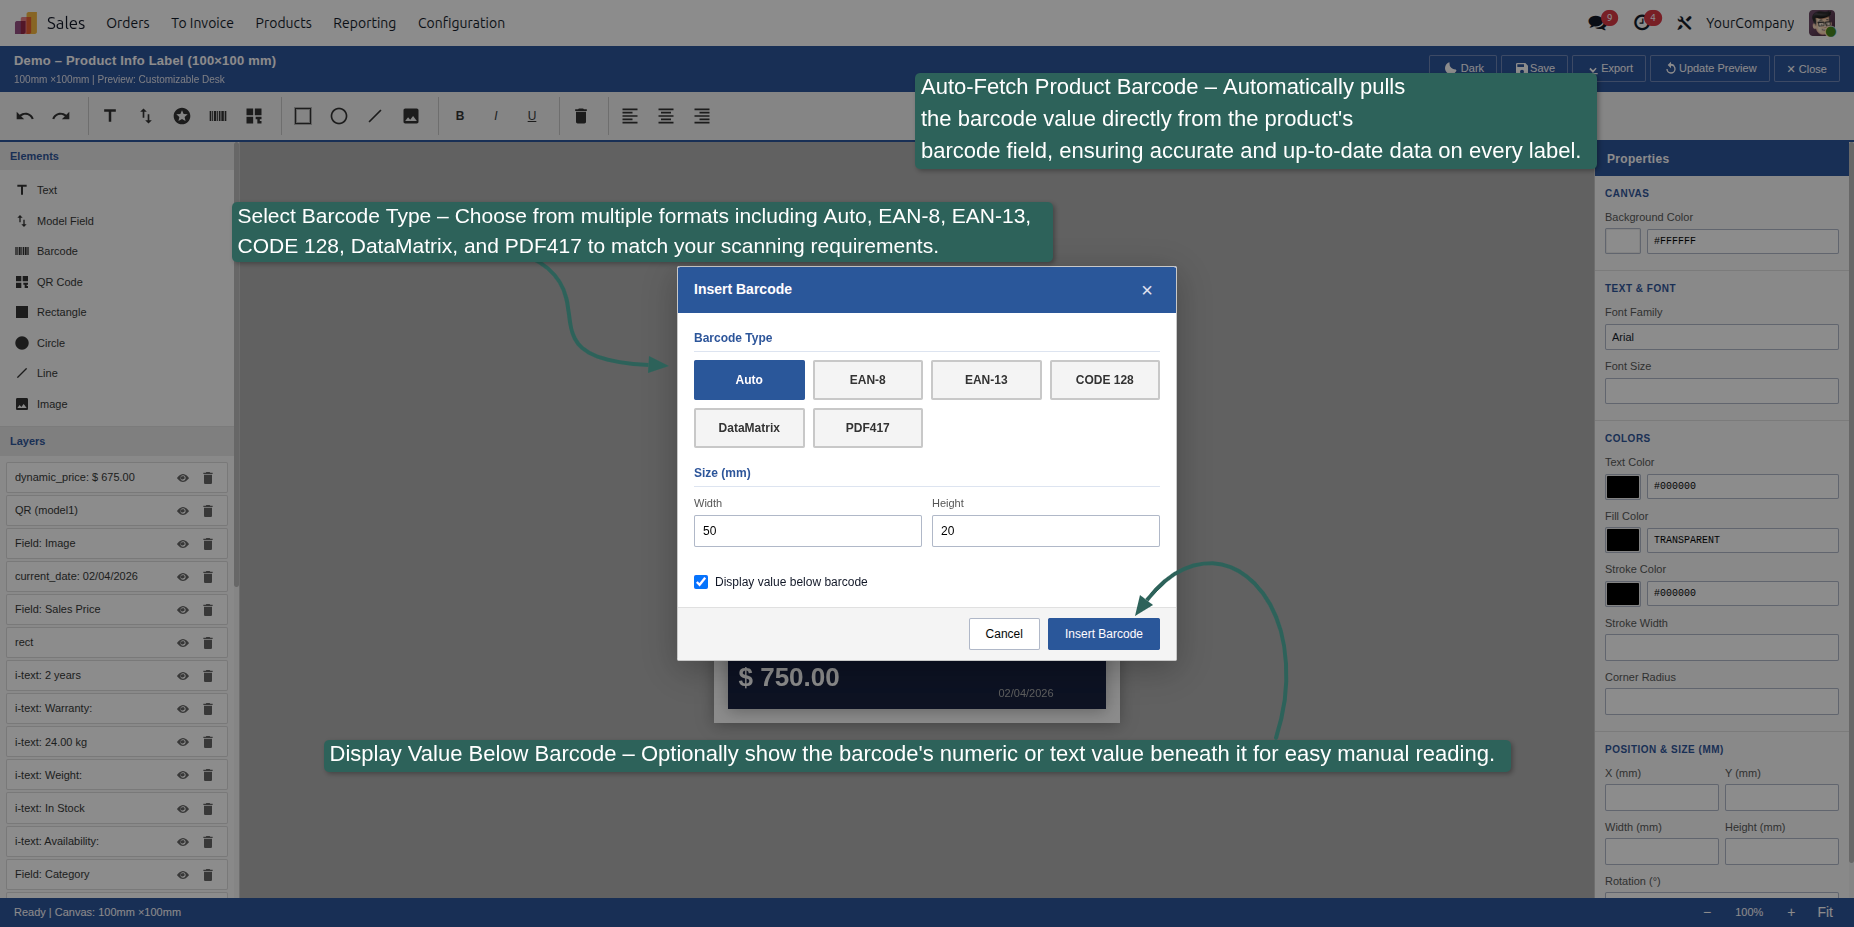Toggle bold formatting in toolbar
Image resolution: width=1854 pixels, height=927 pixels.
460,116
